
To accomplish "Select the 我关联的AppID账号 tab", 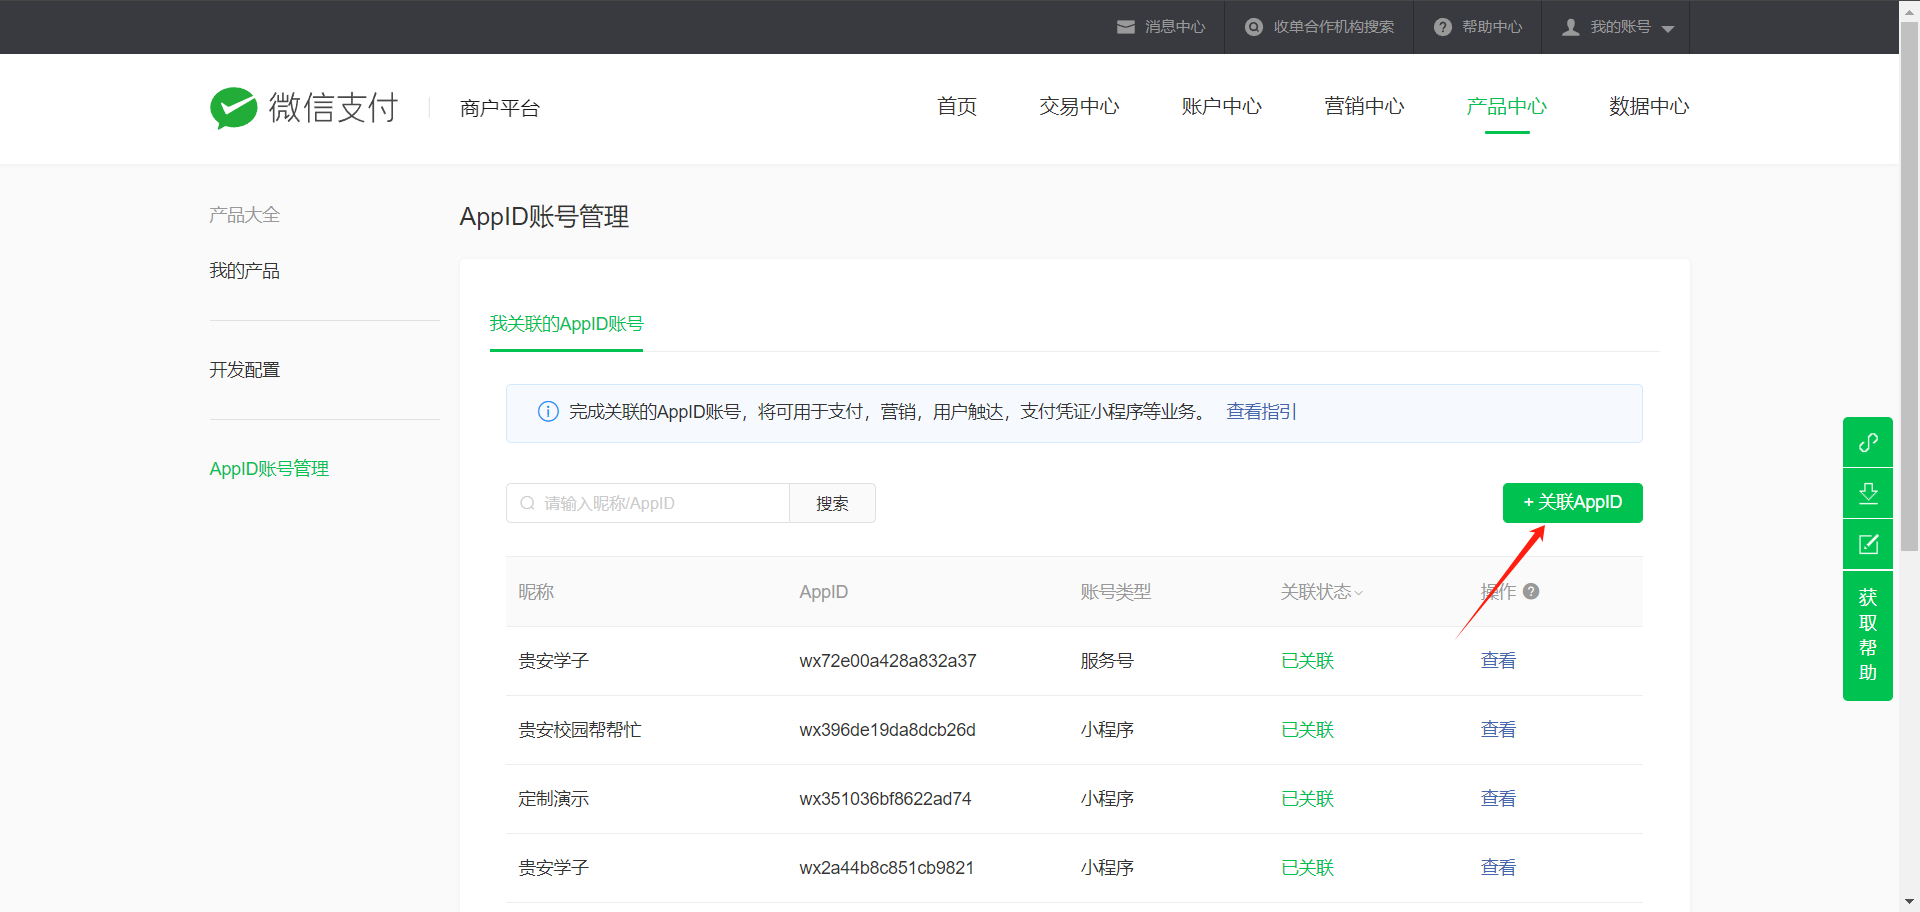I will tap(566, 324).
